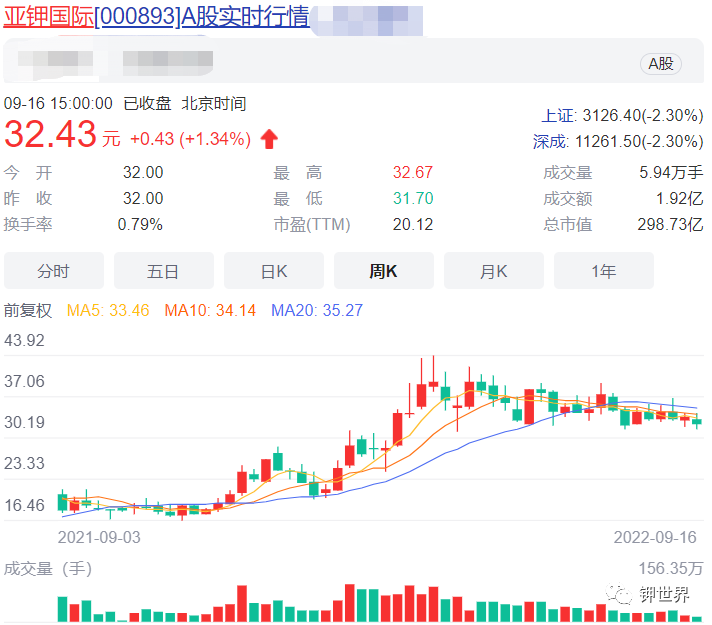Click the 2021-09-03 start date label
The width and height of the screenshot is (712, 625).
[x=99, y=537]
